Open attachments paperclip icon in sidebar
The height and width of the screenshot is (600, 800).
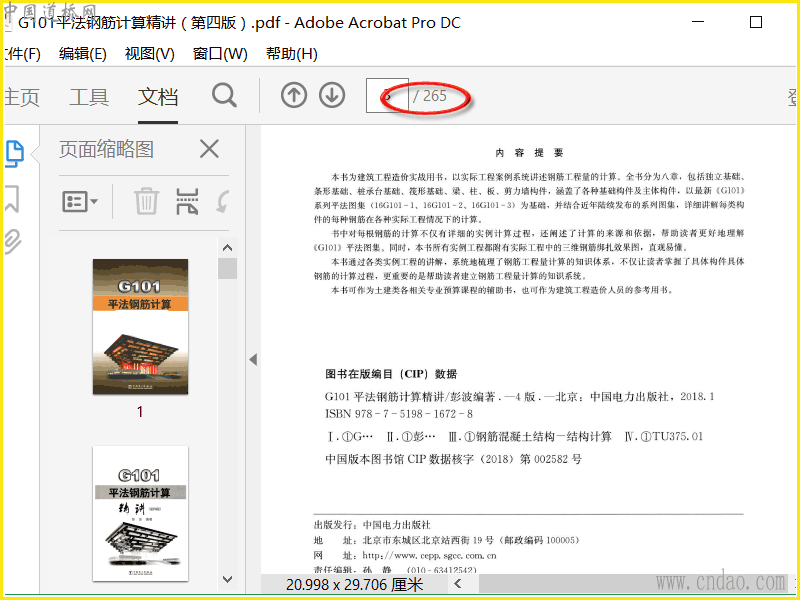(x=12, y=241)
